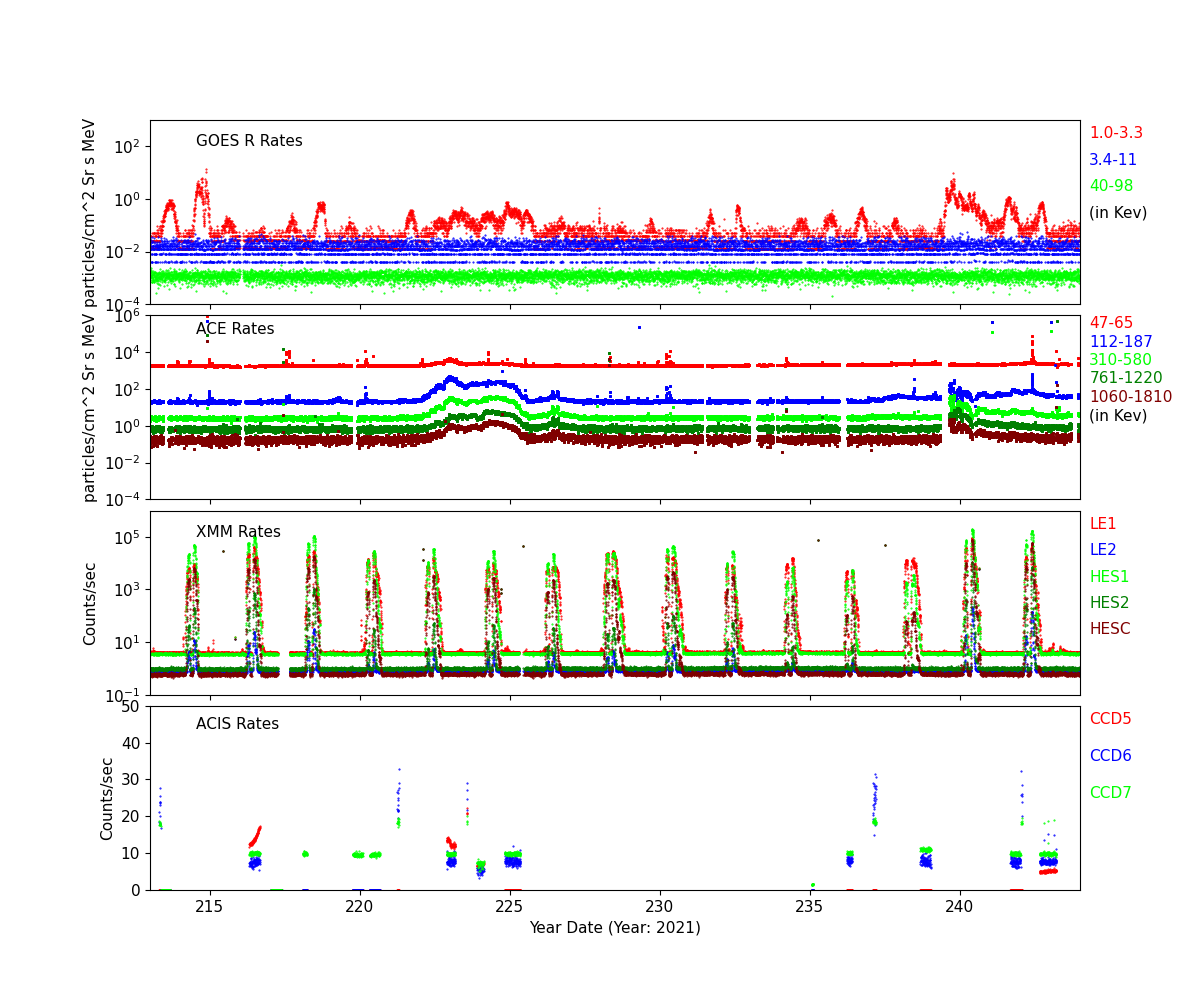Select the red CCD5 legend label

1110,719
